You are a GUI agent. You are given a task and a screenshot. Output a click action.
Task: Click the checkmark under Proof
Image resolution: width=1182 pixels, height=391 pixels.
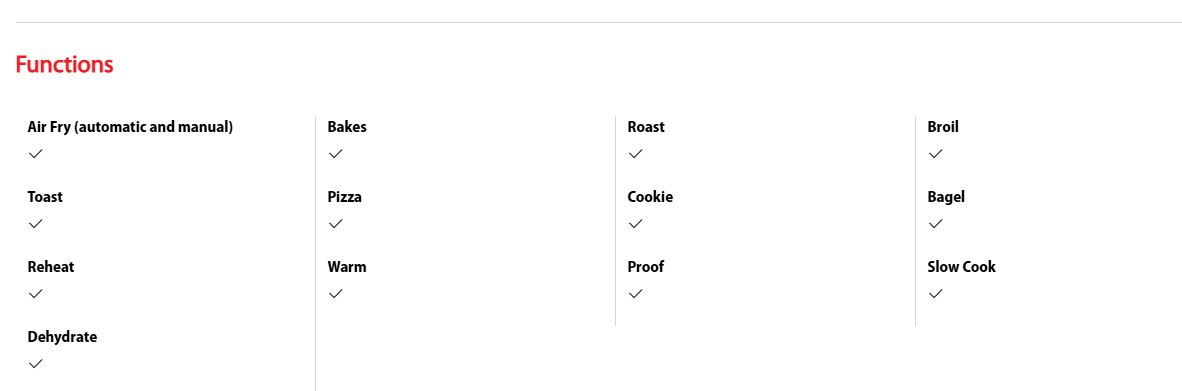[x=635, y=294]
